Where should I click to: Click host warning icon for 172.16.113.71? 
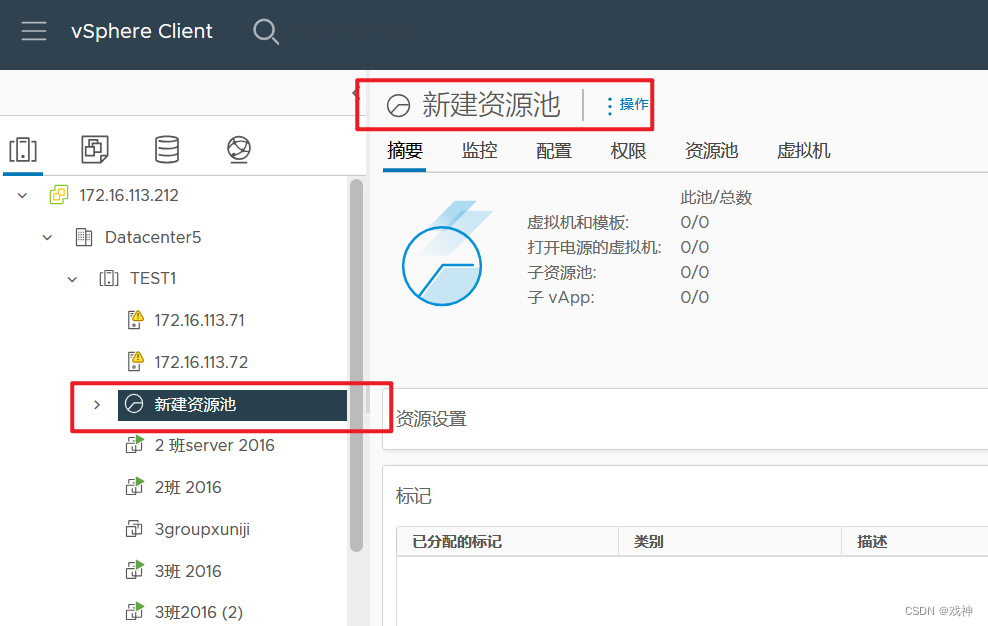pyautogui.click(x=135, y=320)
